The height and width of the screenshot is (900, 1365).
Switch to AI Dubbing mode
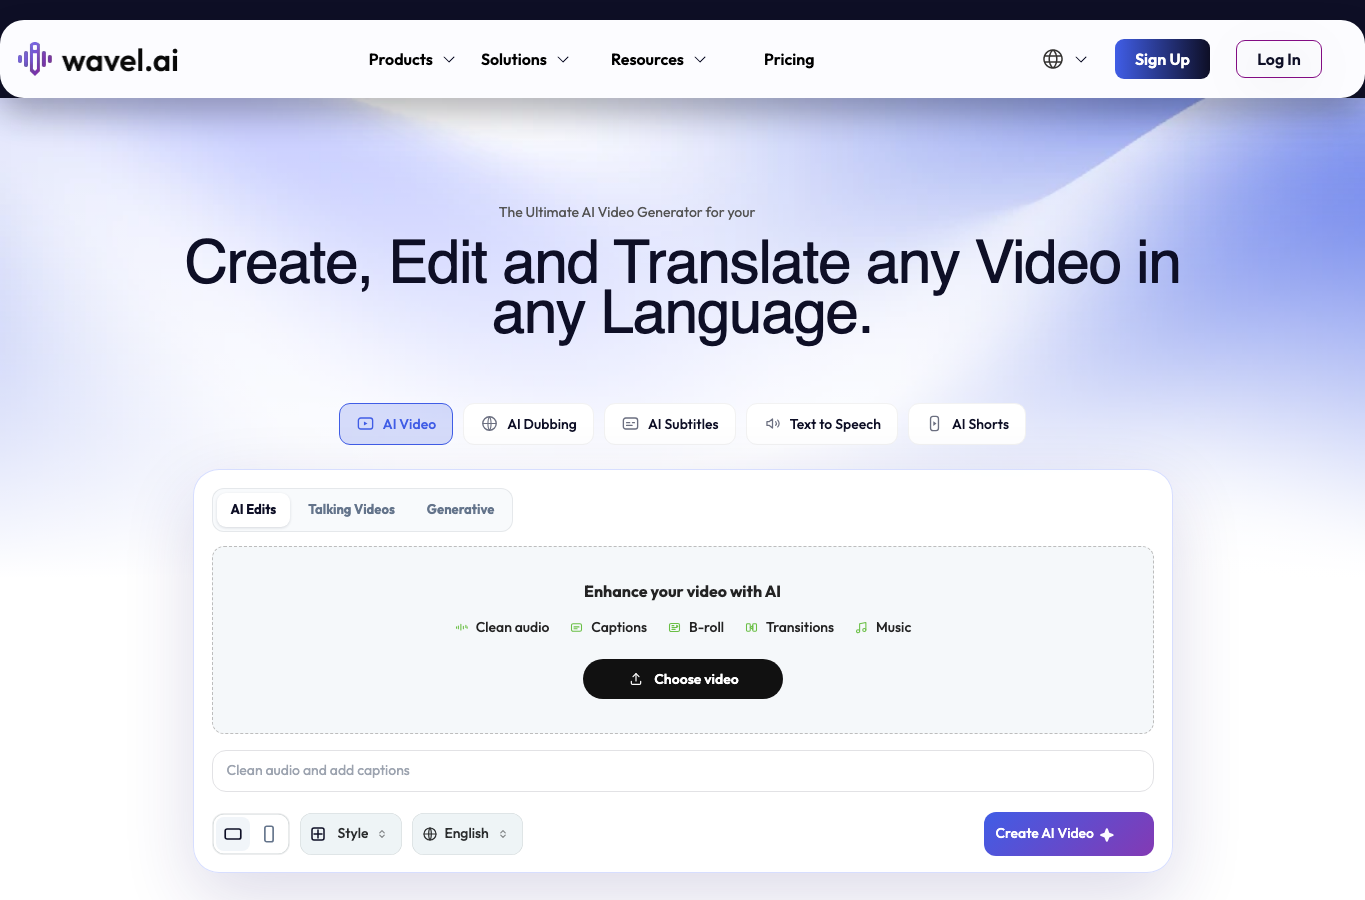coord(528,424)
